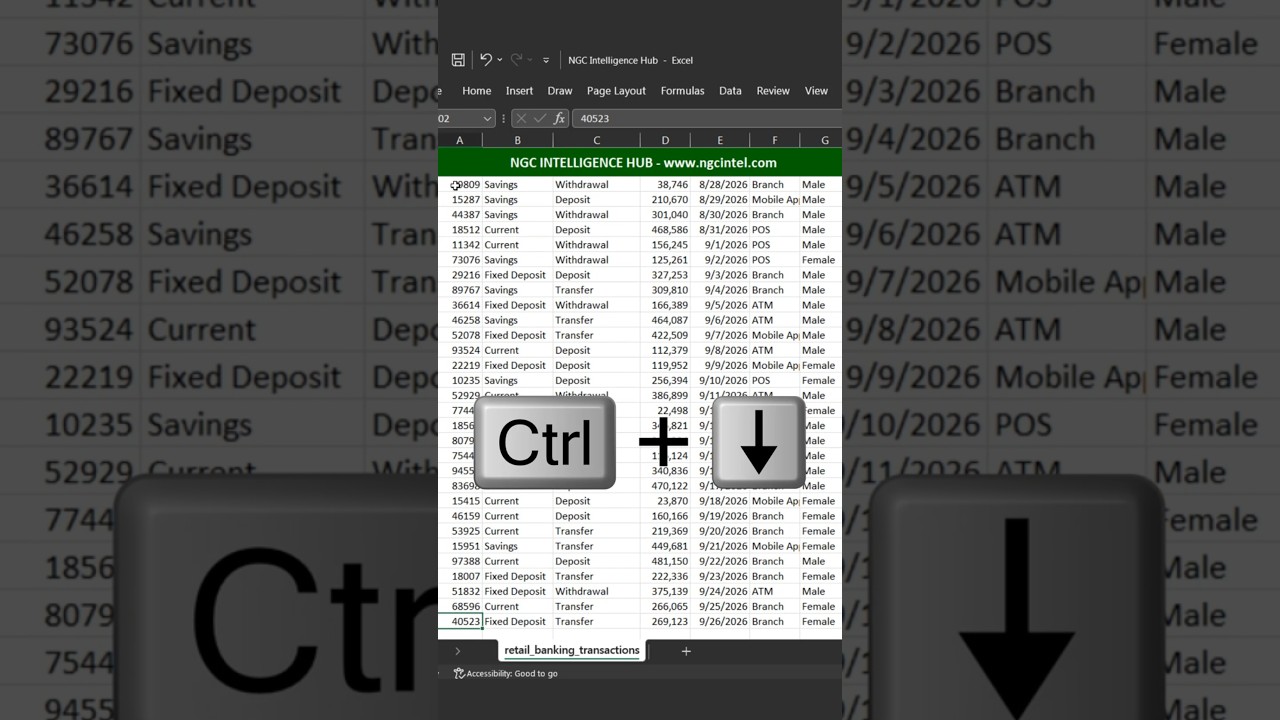
Task: Open the View ribbon tab
Action: [816, 91]
